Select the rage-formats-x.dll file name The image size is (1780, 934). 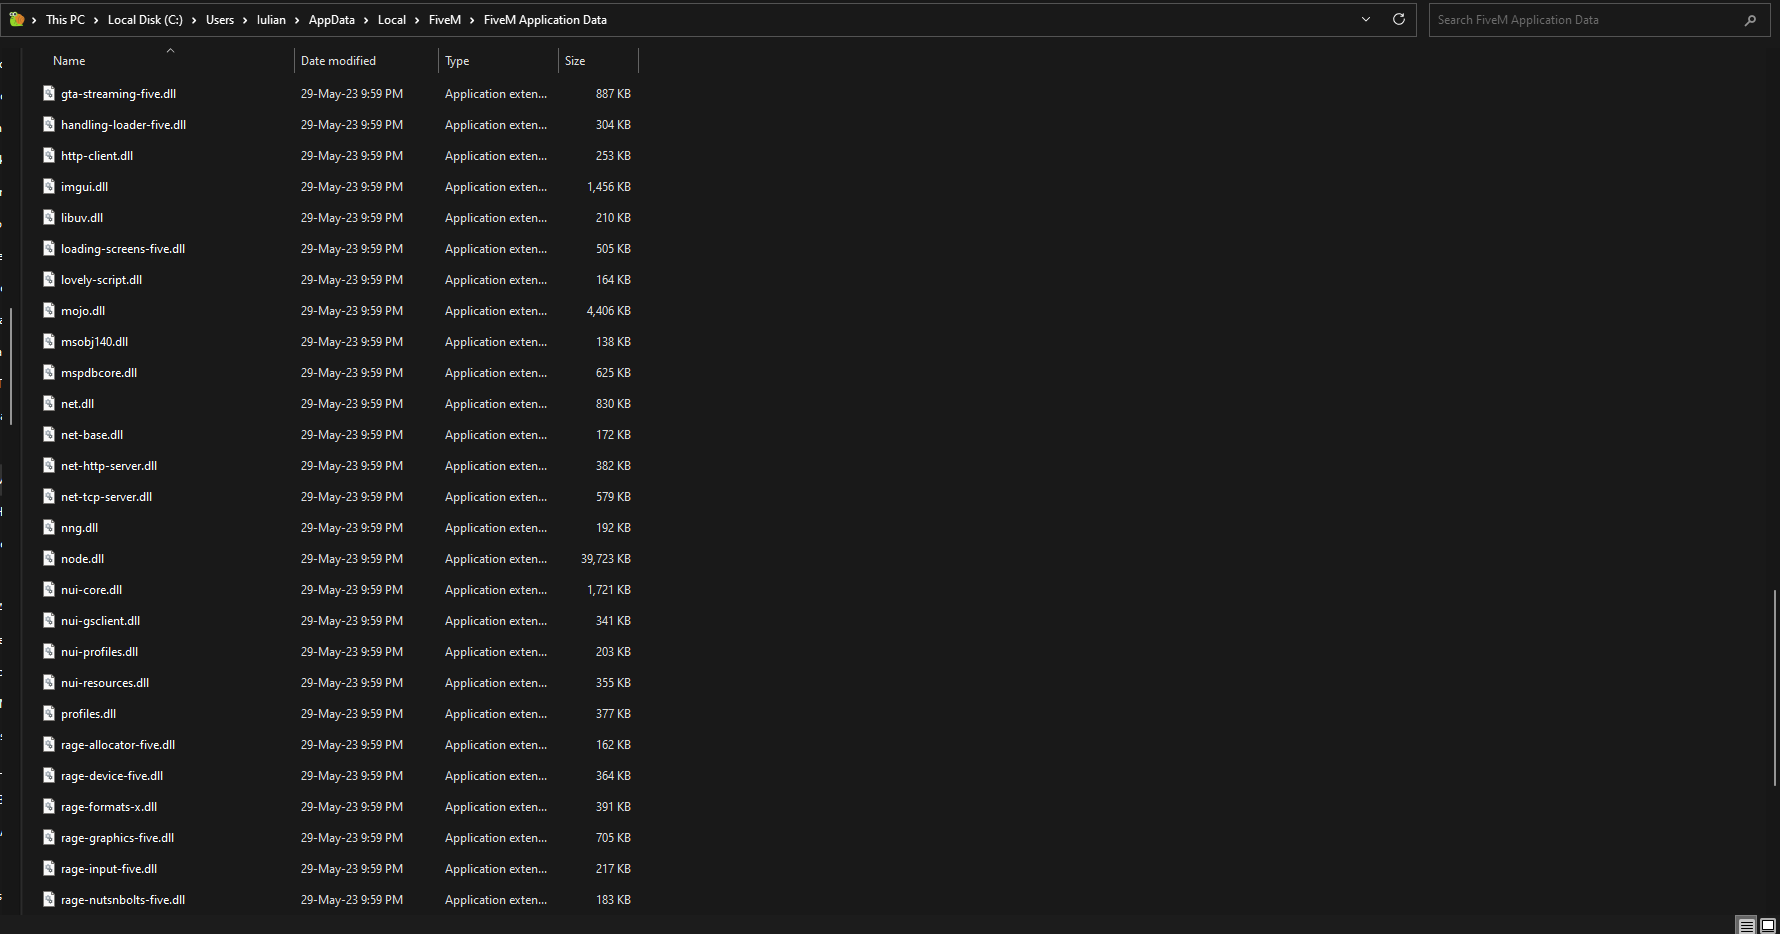[109, 807]
